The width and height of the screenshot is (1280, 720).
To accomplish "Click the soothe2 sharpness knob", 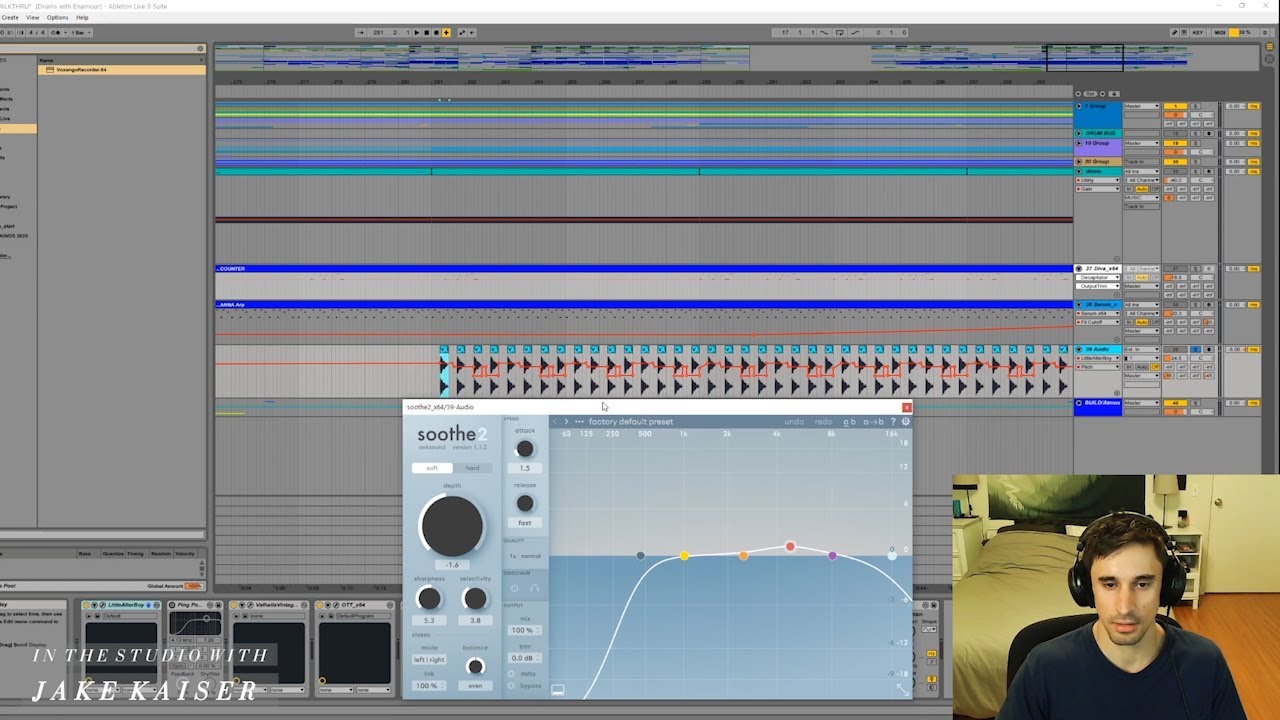I will tap(429, 598).
